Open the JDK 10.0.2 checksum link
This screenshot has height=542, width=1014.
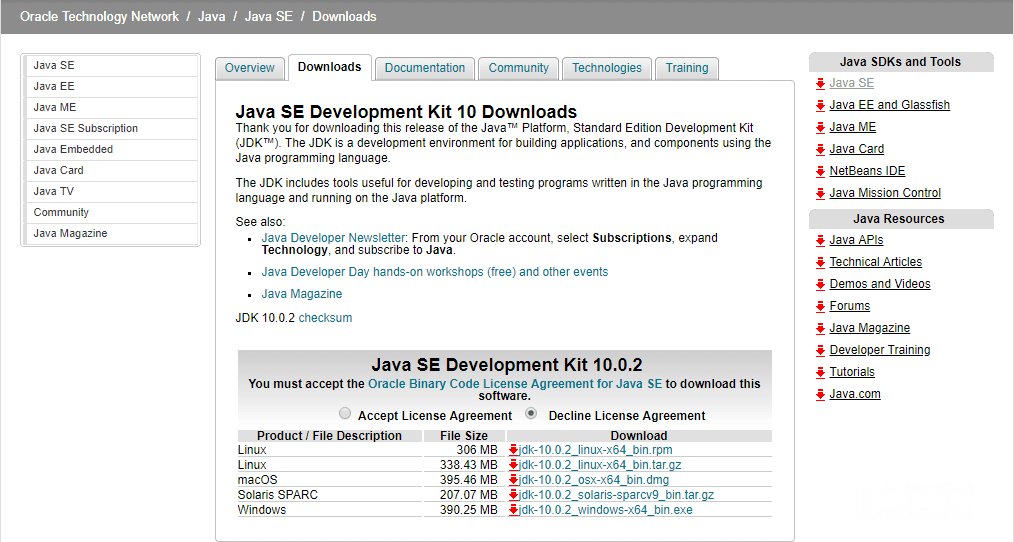click(x=325, y=318)
